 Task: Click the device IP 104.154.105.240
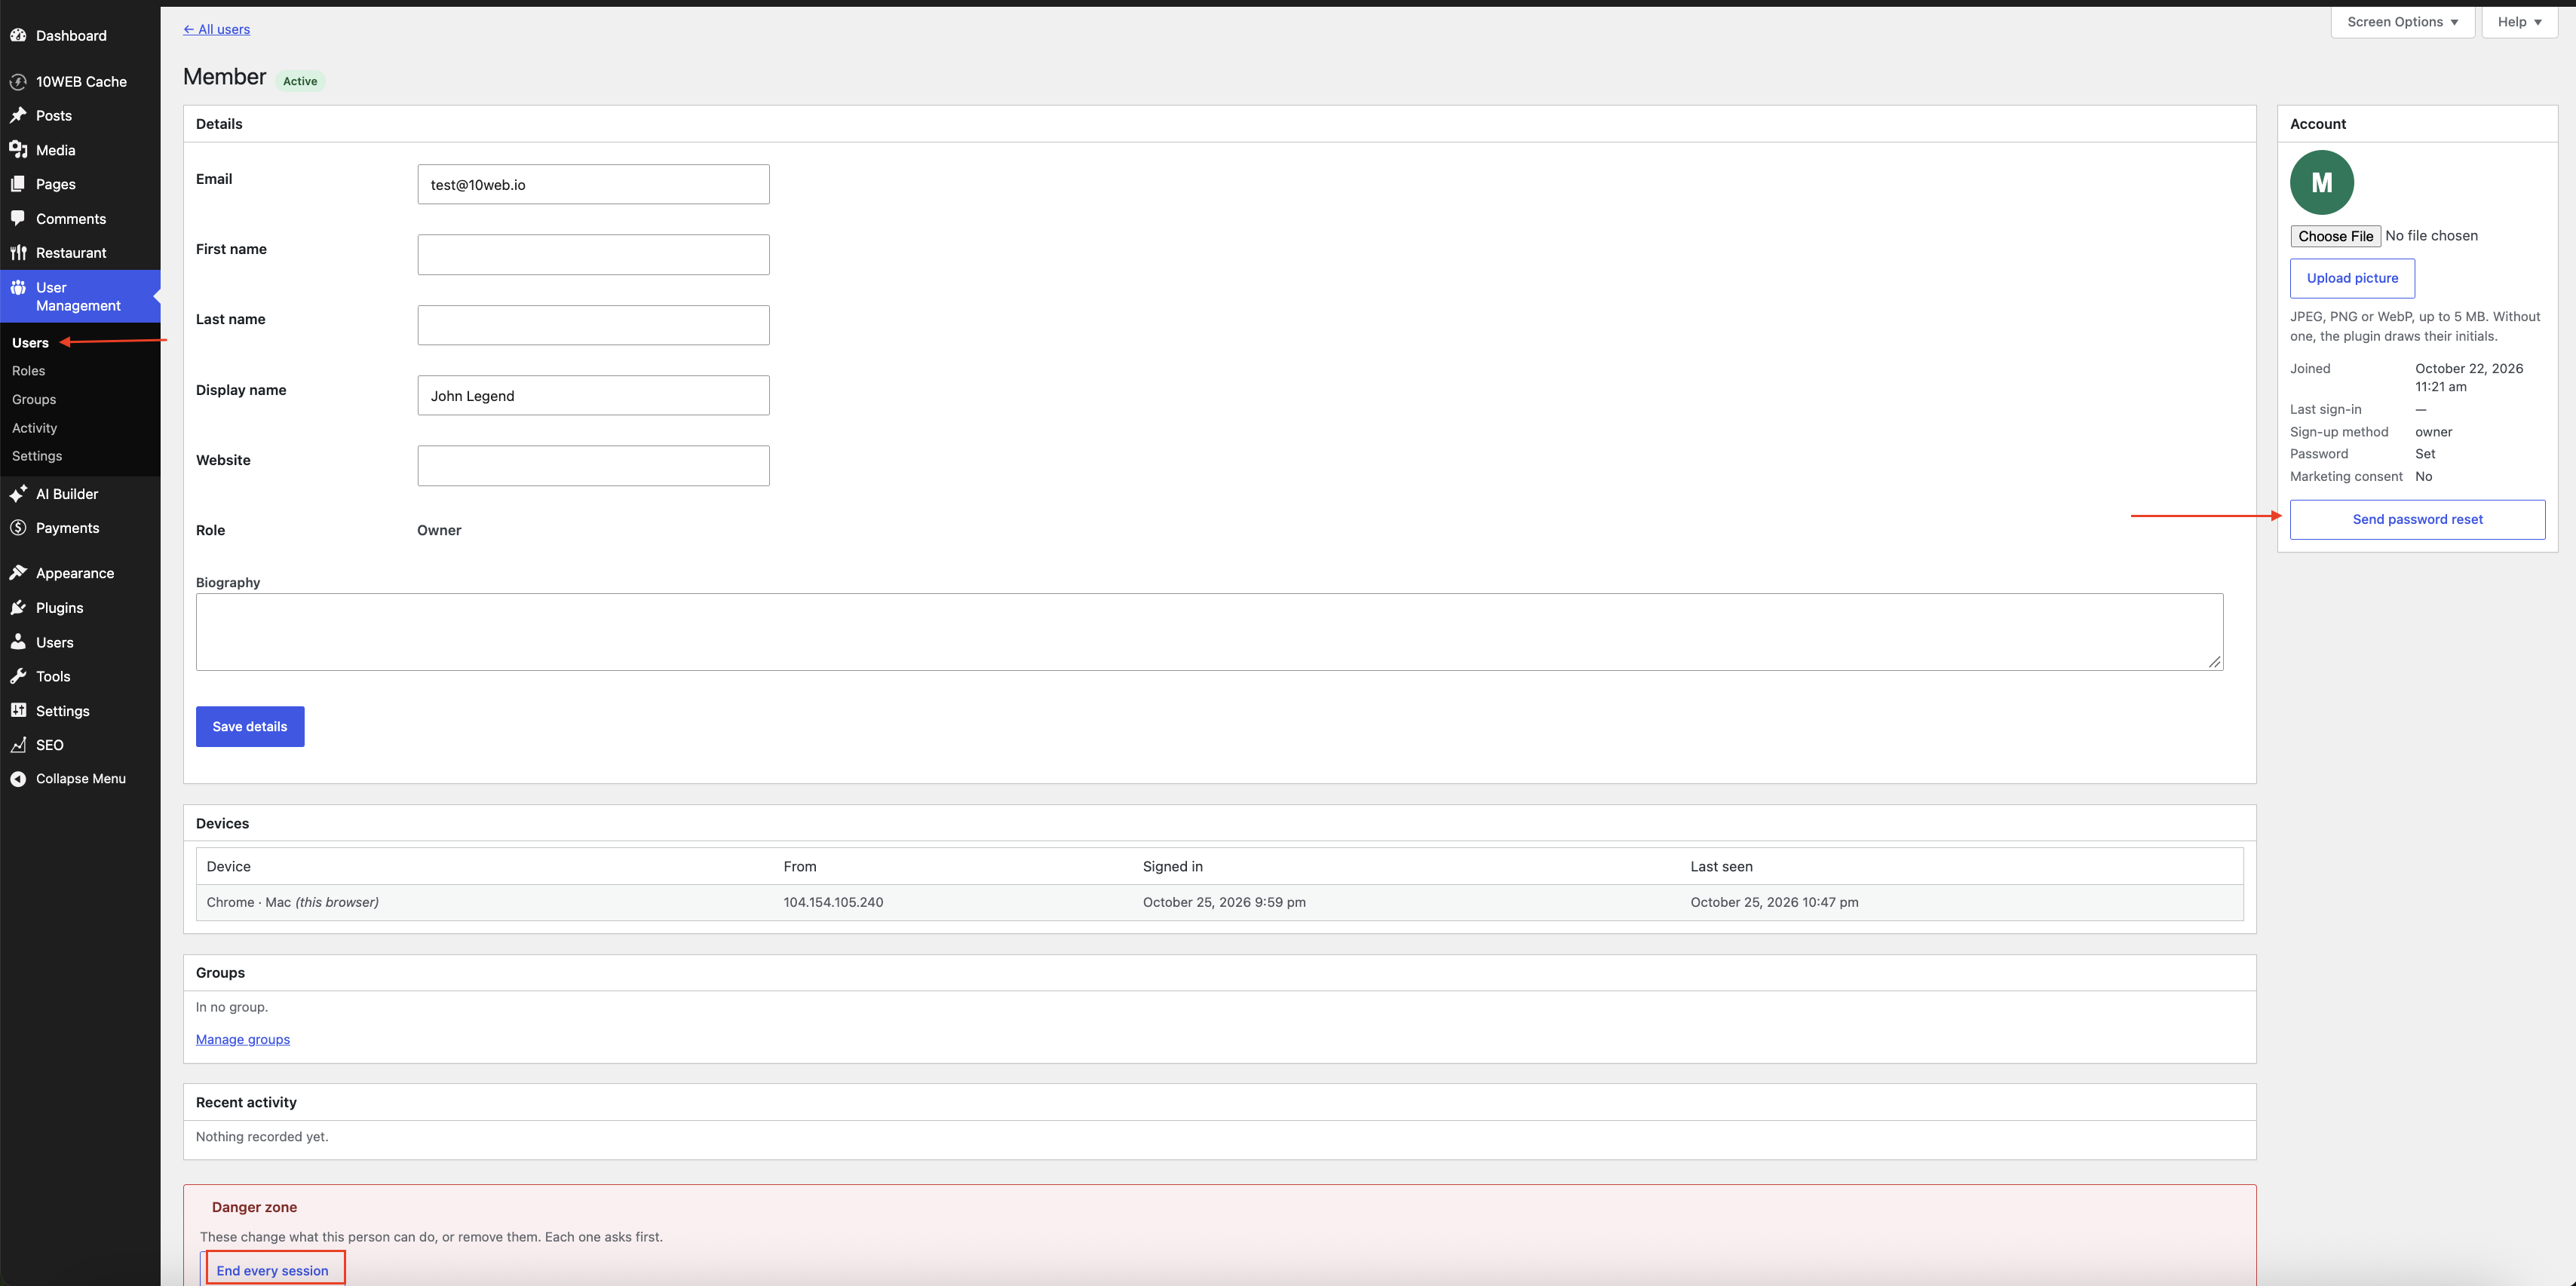coord(833,903)
